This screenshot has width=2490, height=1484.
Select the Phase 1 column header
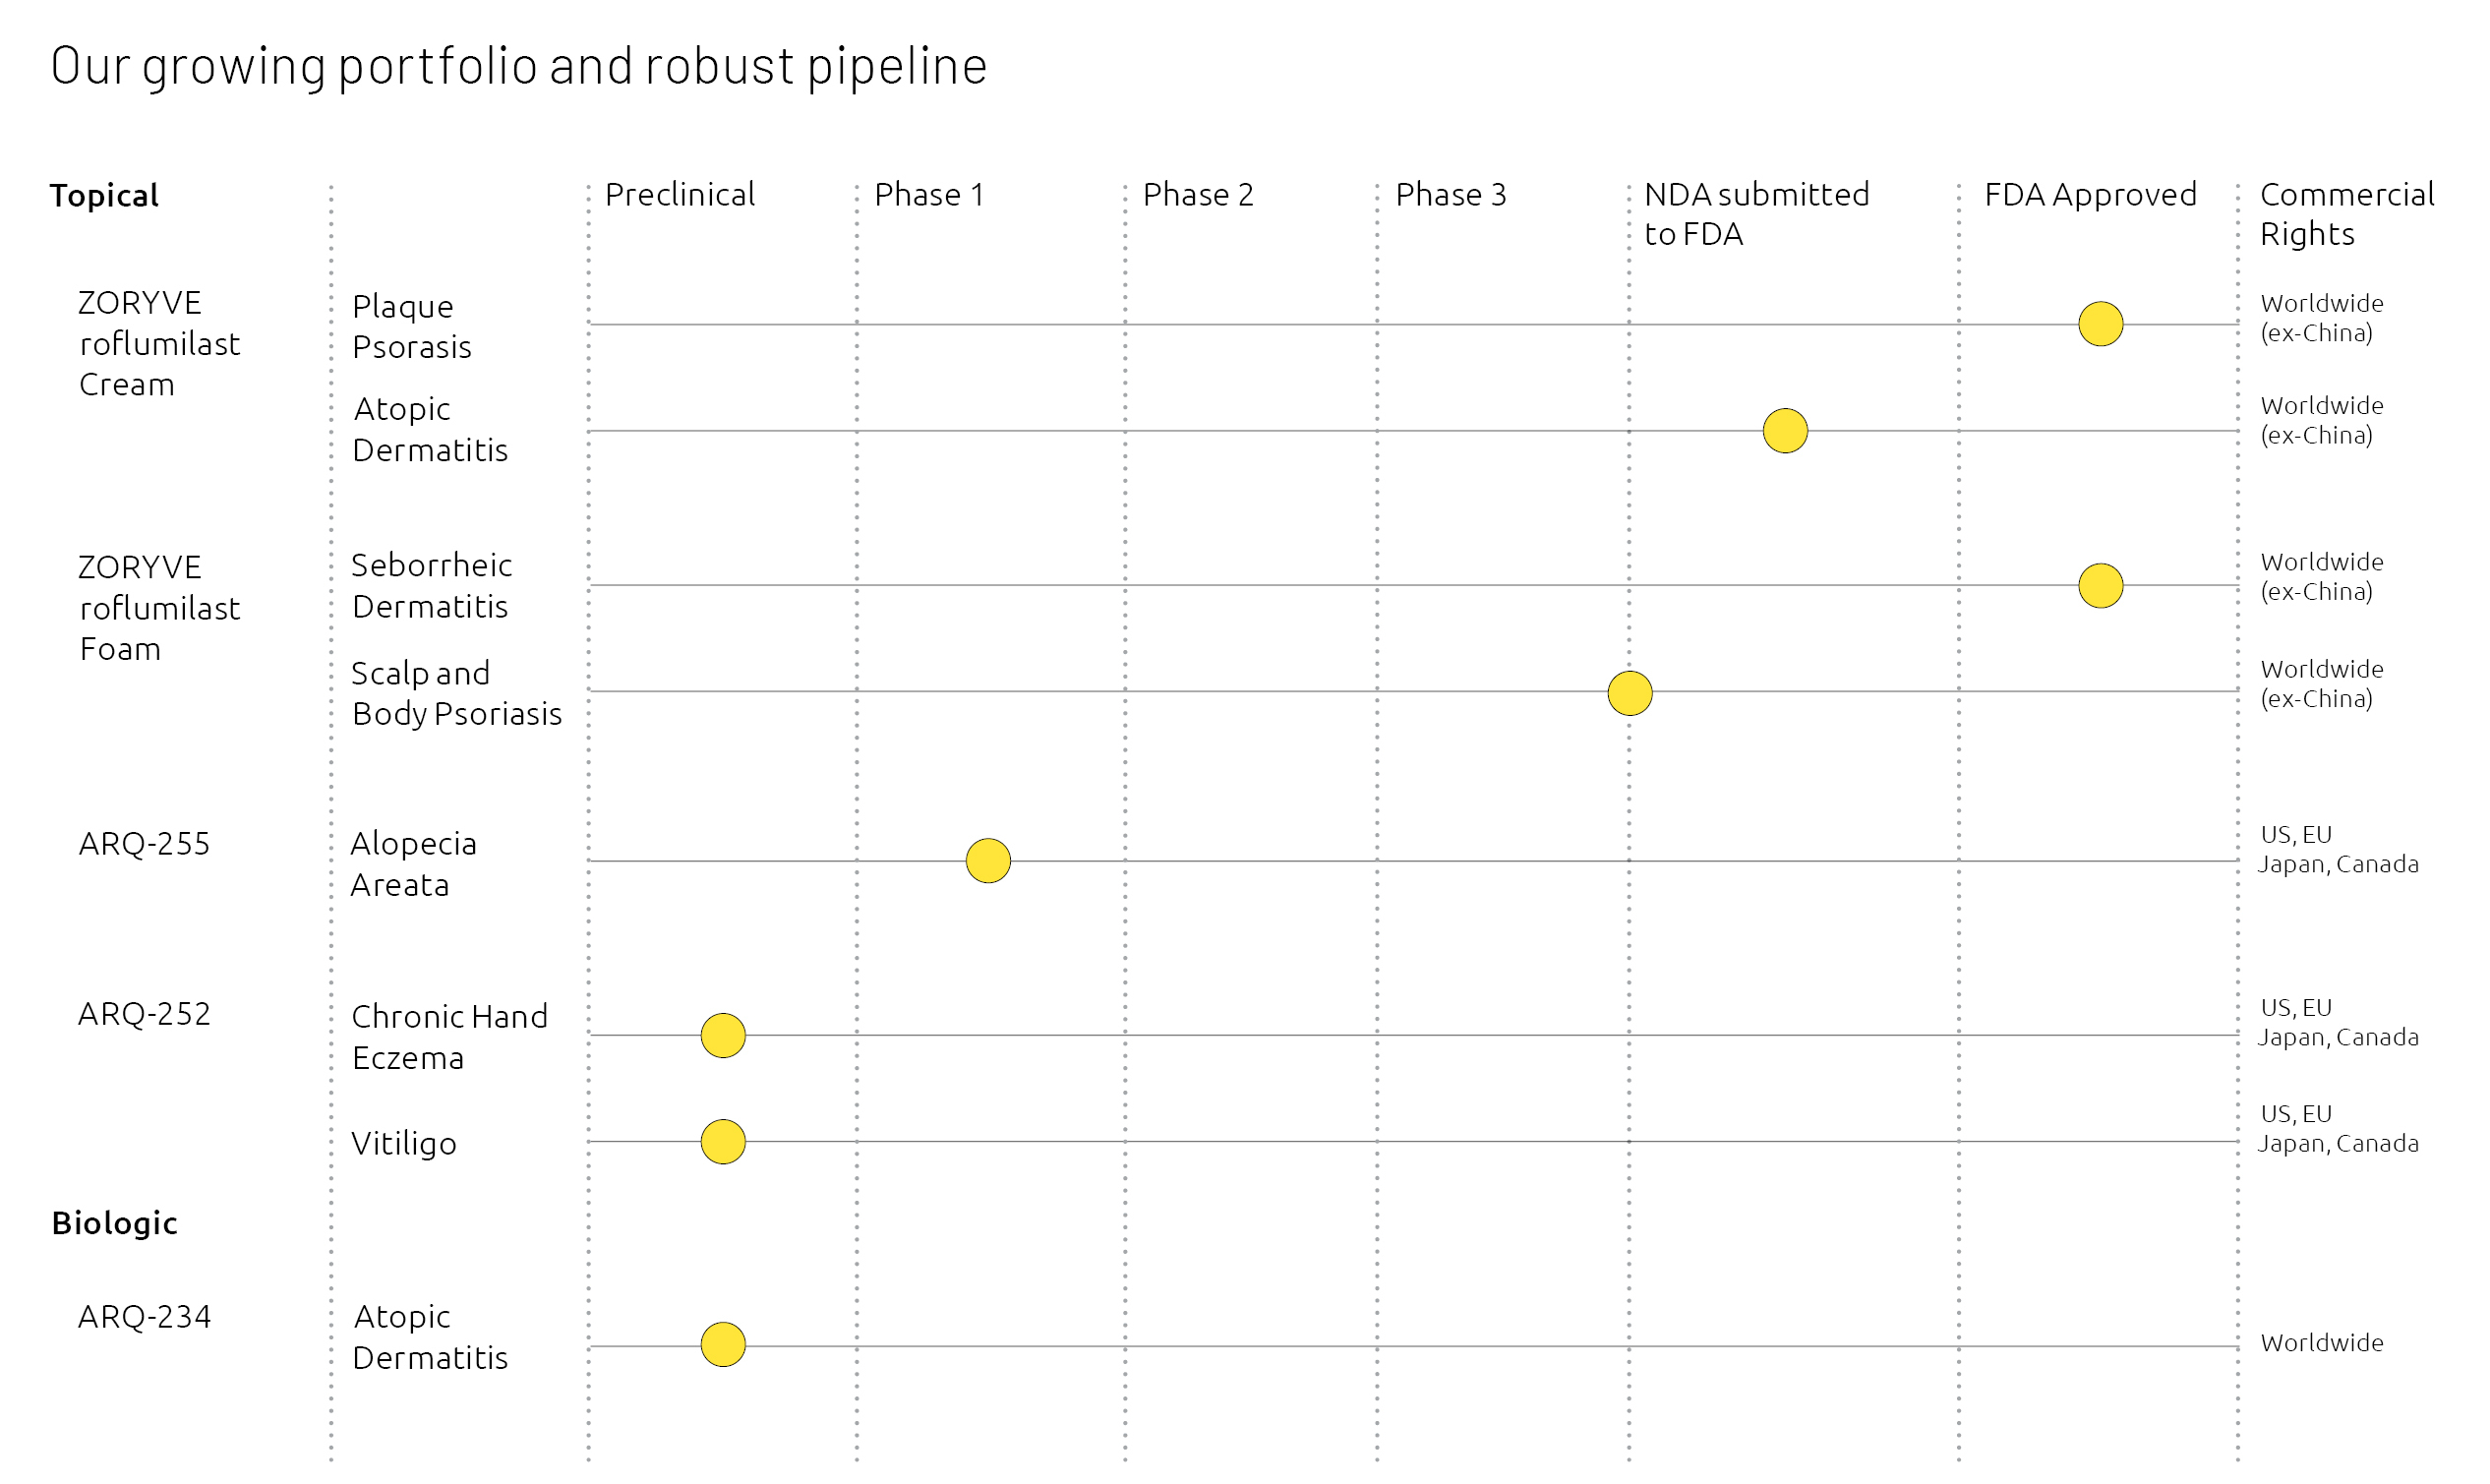click(x=929, y=195)
